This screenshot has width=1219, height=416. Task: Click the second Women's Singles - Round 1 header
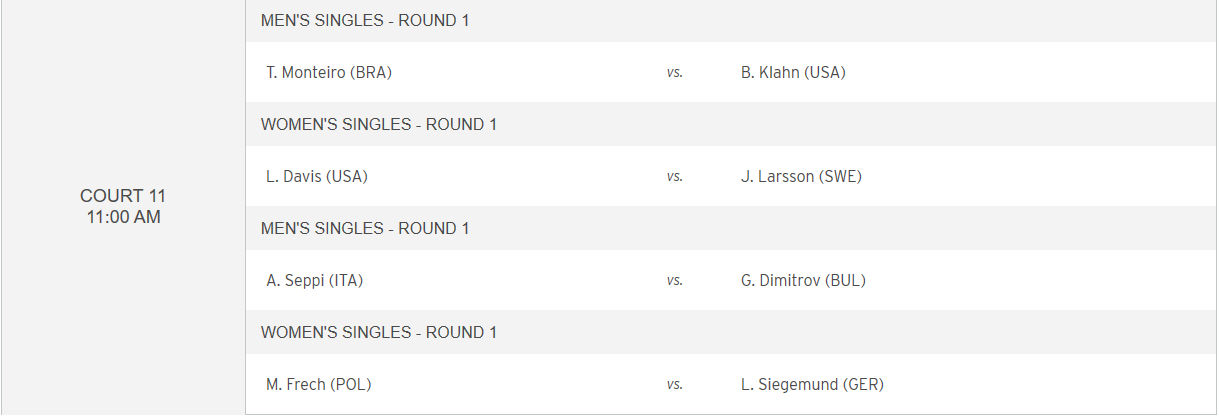[x=379, y=332]
